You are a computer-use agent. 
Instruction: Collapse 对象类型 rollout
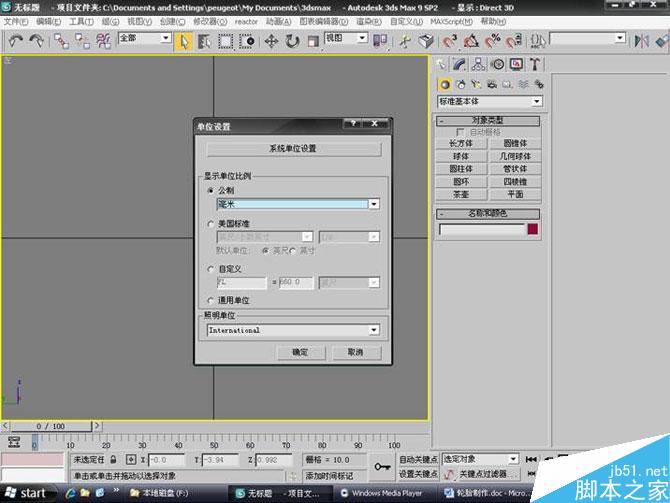pos(488,121)
